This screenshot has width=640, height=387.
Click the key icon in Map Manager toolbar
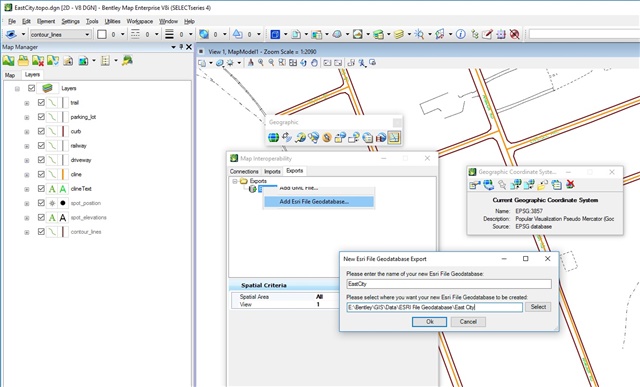click(127, 61)
